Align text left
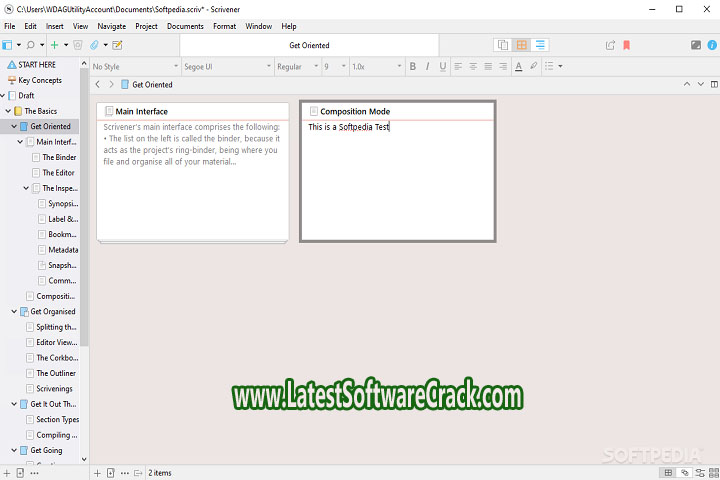Image resolution: width=720 pixels, height=480 pixels. (x=458, y=67)
